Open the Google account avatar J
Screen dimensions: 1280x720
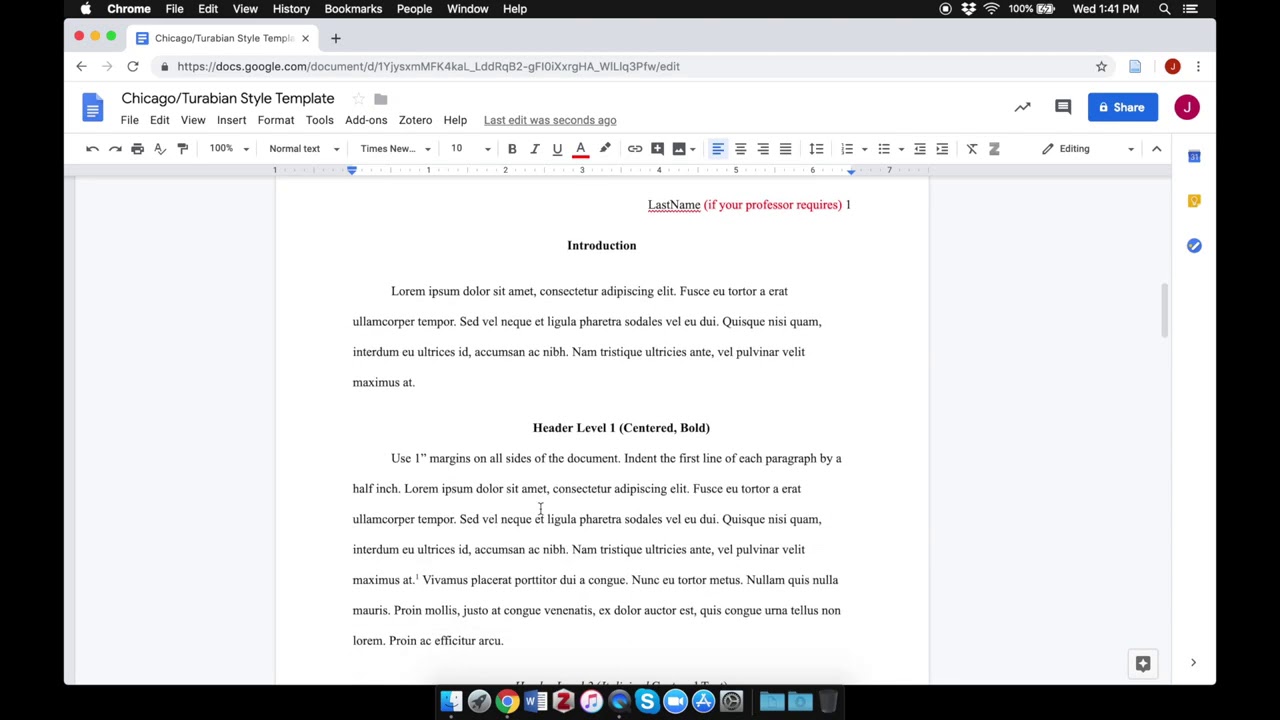(1187, 107)
